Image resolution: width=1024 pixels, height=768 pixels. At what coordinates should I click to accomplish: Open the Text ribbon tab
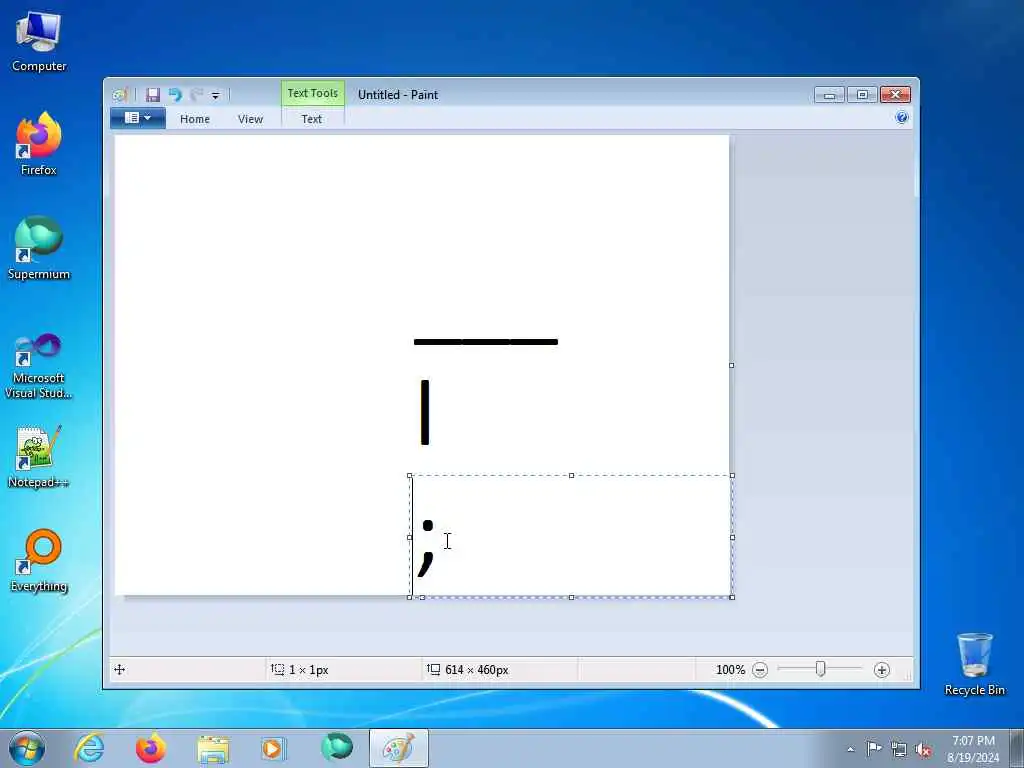coord(312,119)
